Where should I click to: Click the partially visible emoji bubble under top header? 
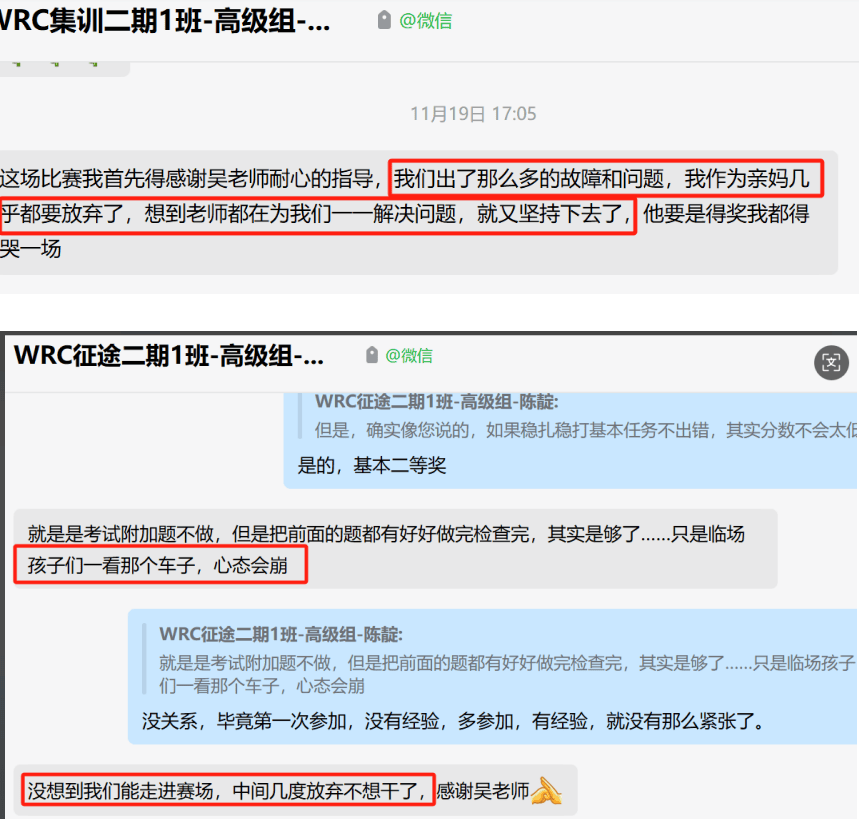pos(65,68)
